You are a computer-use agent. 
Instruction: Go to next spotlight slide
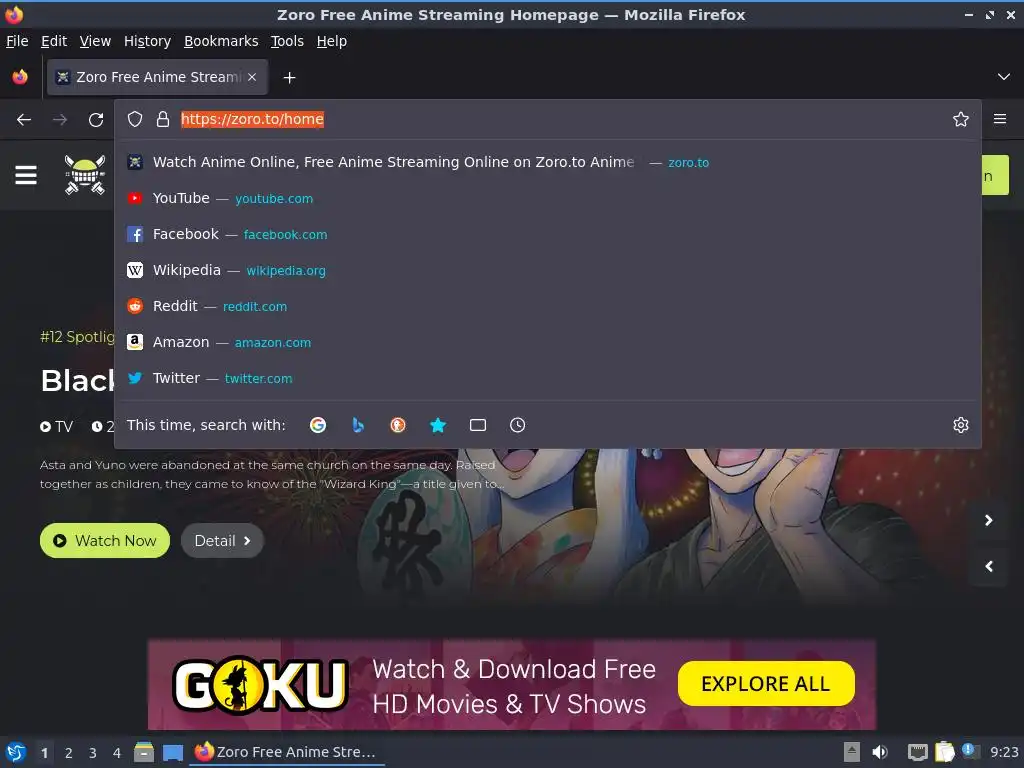click(x=989, y=520)
